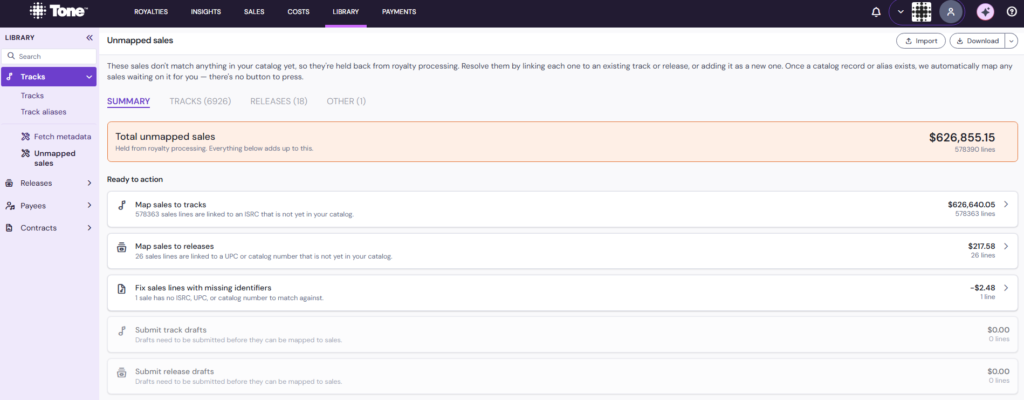The width and height of the screenshot is (1024, 400).
Task: Open the notifications bell
Action: click(876, 12)
